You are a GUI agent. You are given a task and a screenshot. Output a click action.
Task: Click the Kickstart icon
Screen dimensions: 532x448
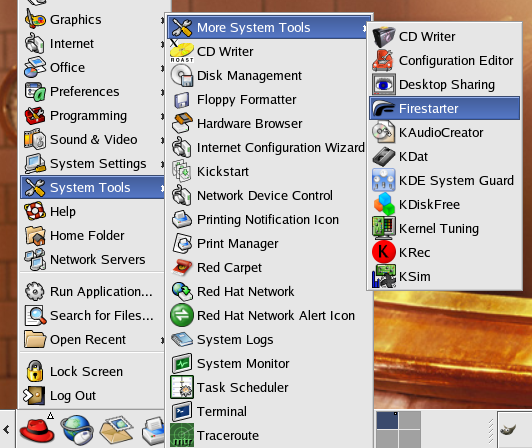[x=182, y=171]
